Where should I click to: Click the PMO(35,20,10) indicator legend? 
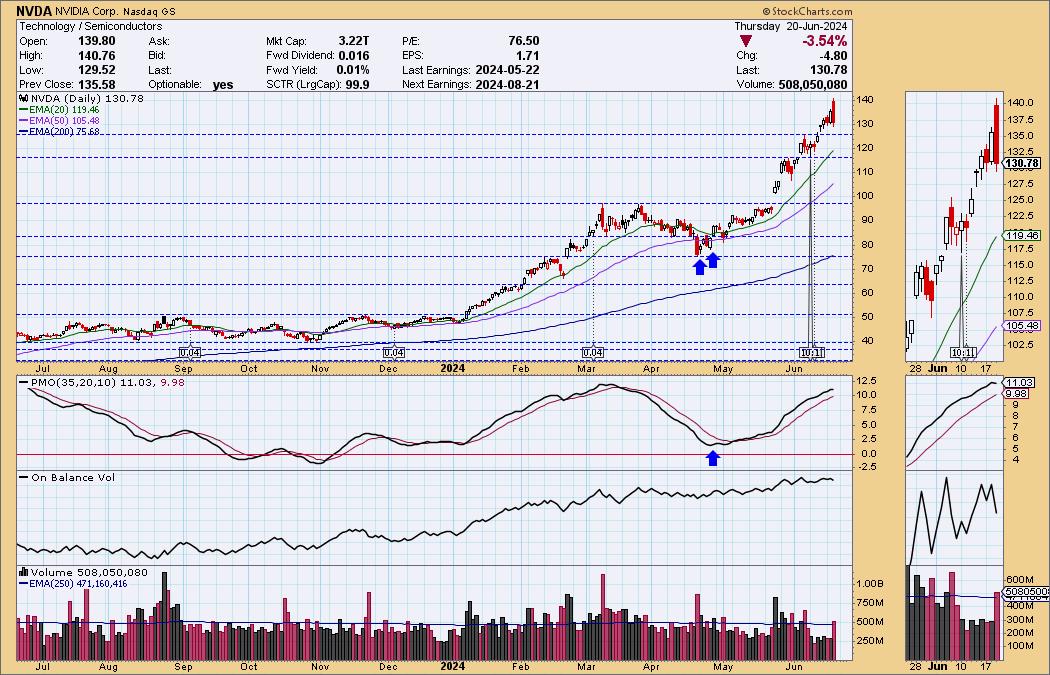click(102, 382)
